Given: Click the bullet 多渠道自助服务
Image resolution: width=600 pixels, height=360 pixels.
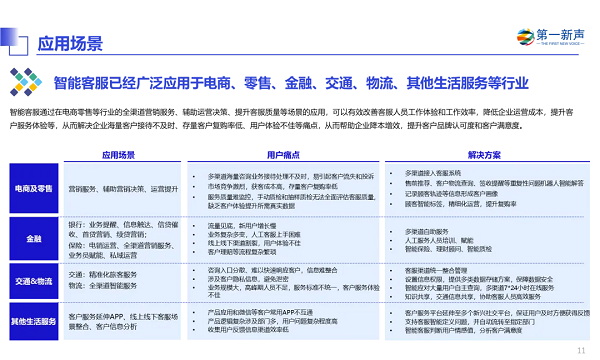Looking at the screenshot, I should tap(427, 232).
